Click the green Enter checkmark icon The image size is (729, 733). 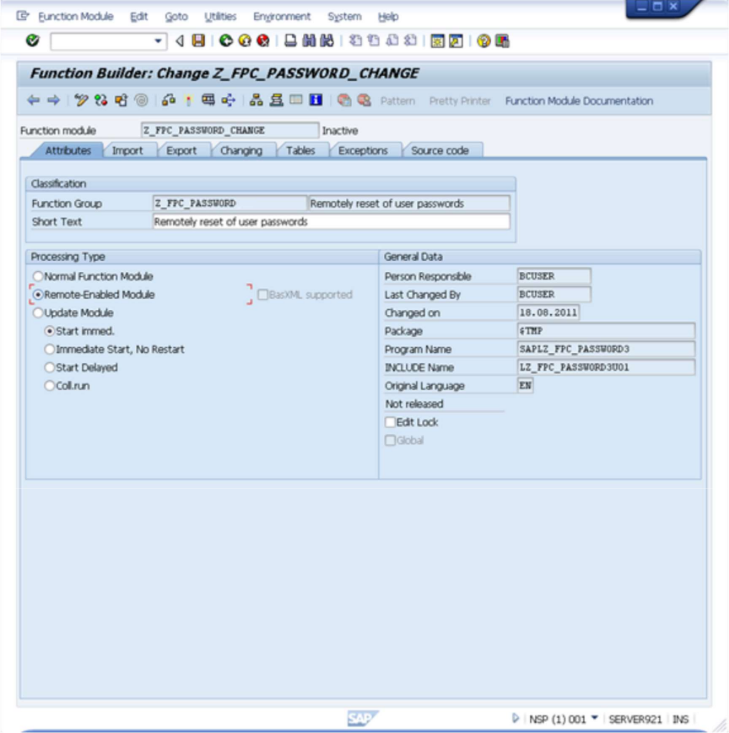(x=32, y=41)
